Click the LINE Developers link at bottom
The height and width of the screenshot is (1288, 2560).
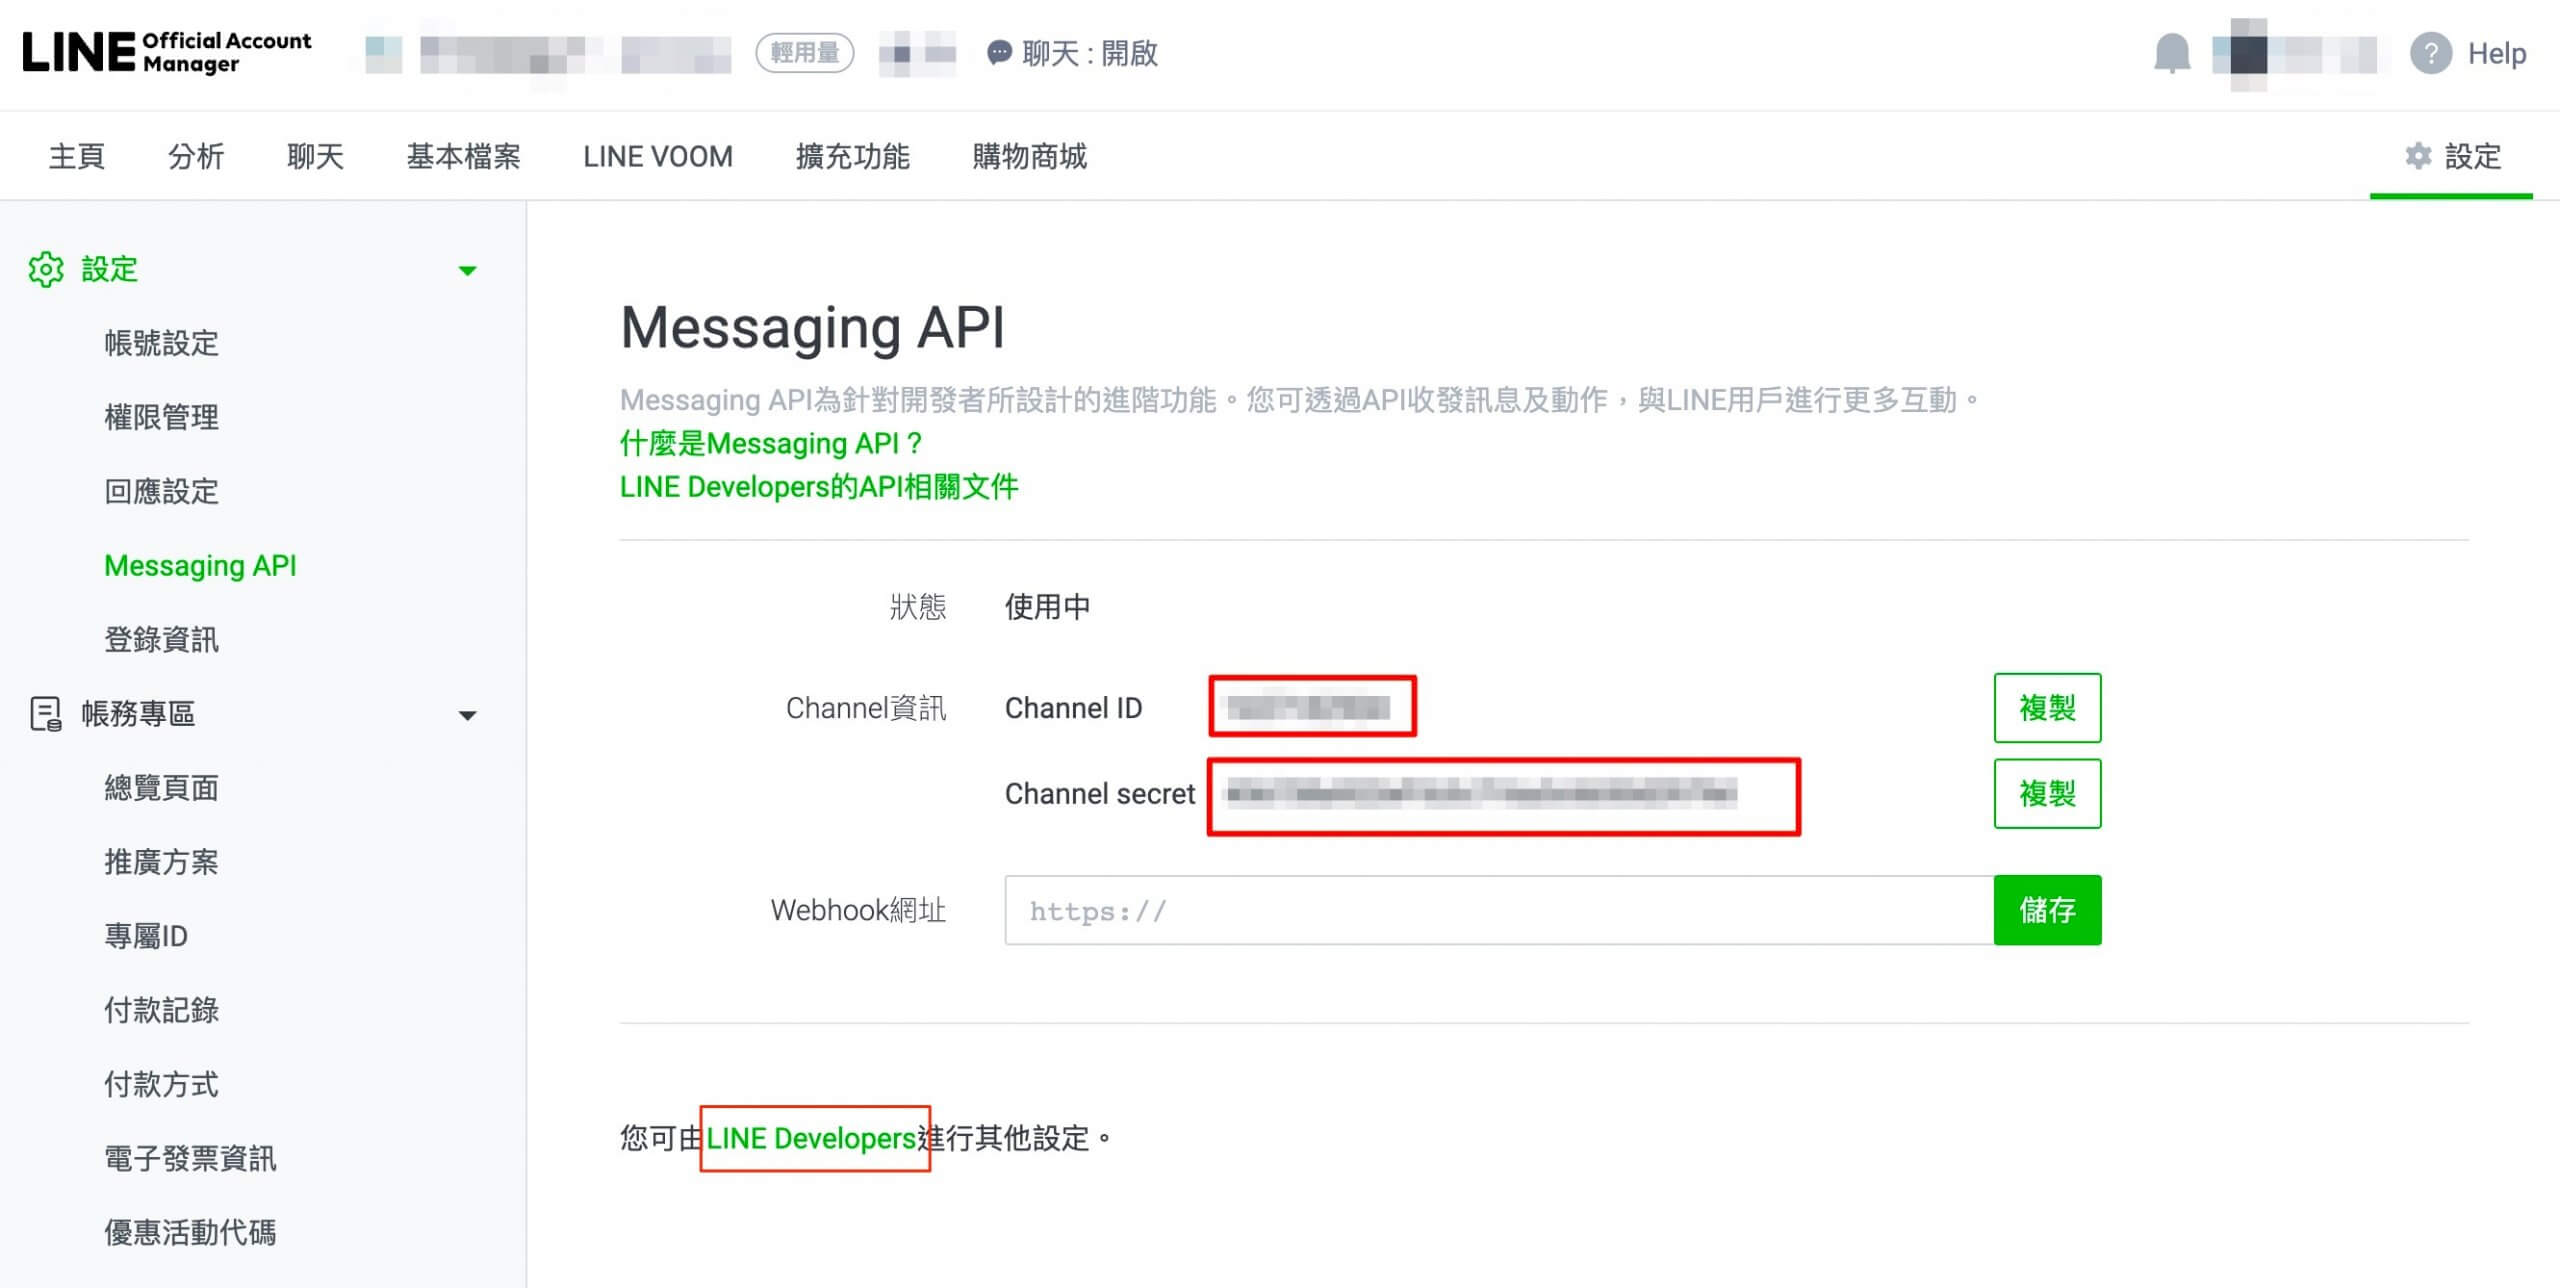(811, 1138)
